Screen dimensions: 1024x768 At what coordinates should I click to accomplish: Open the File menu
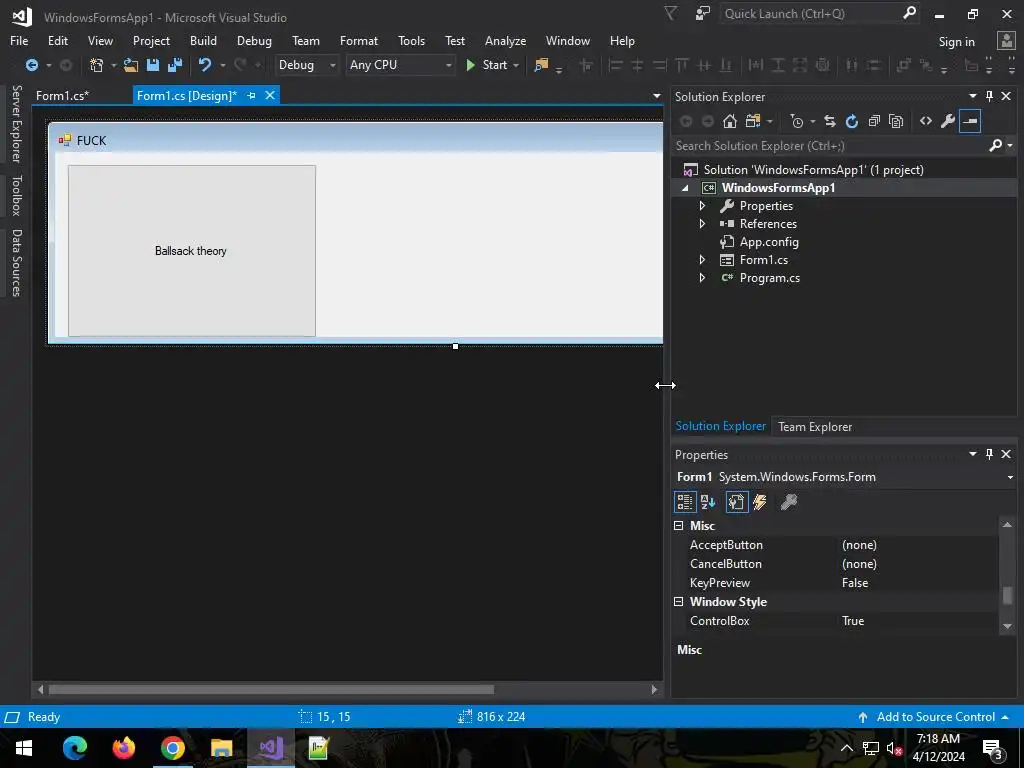click(19, 40)
